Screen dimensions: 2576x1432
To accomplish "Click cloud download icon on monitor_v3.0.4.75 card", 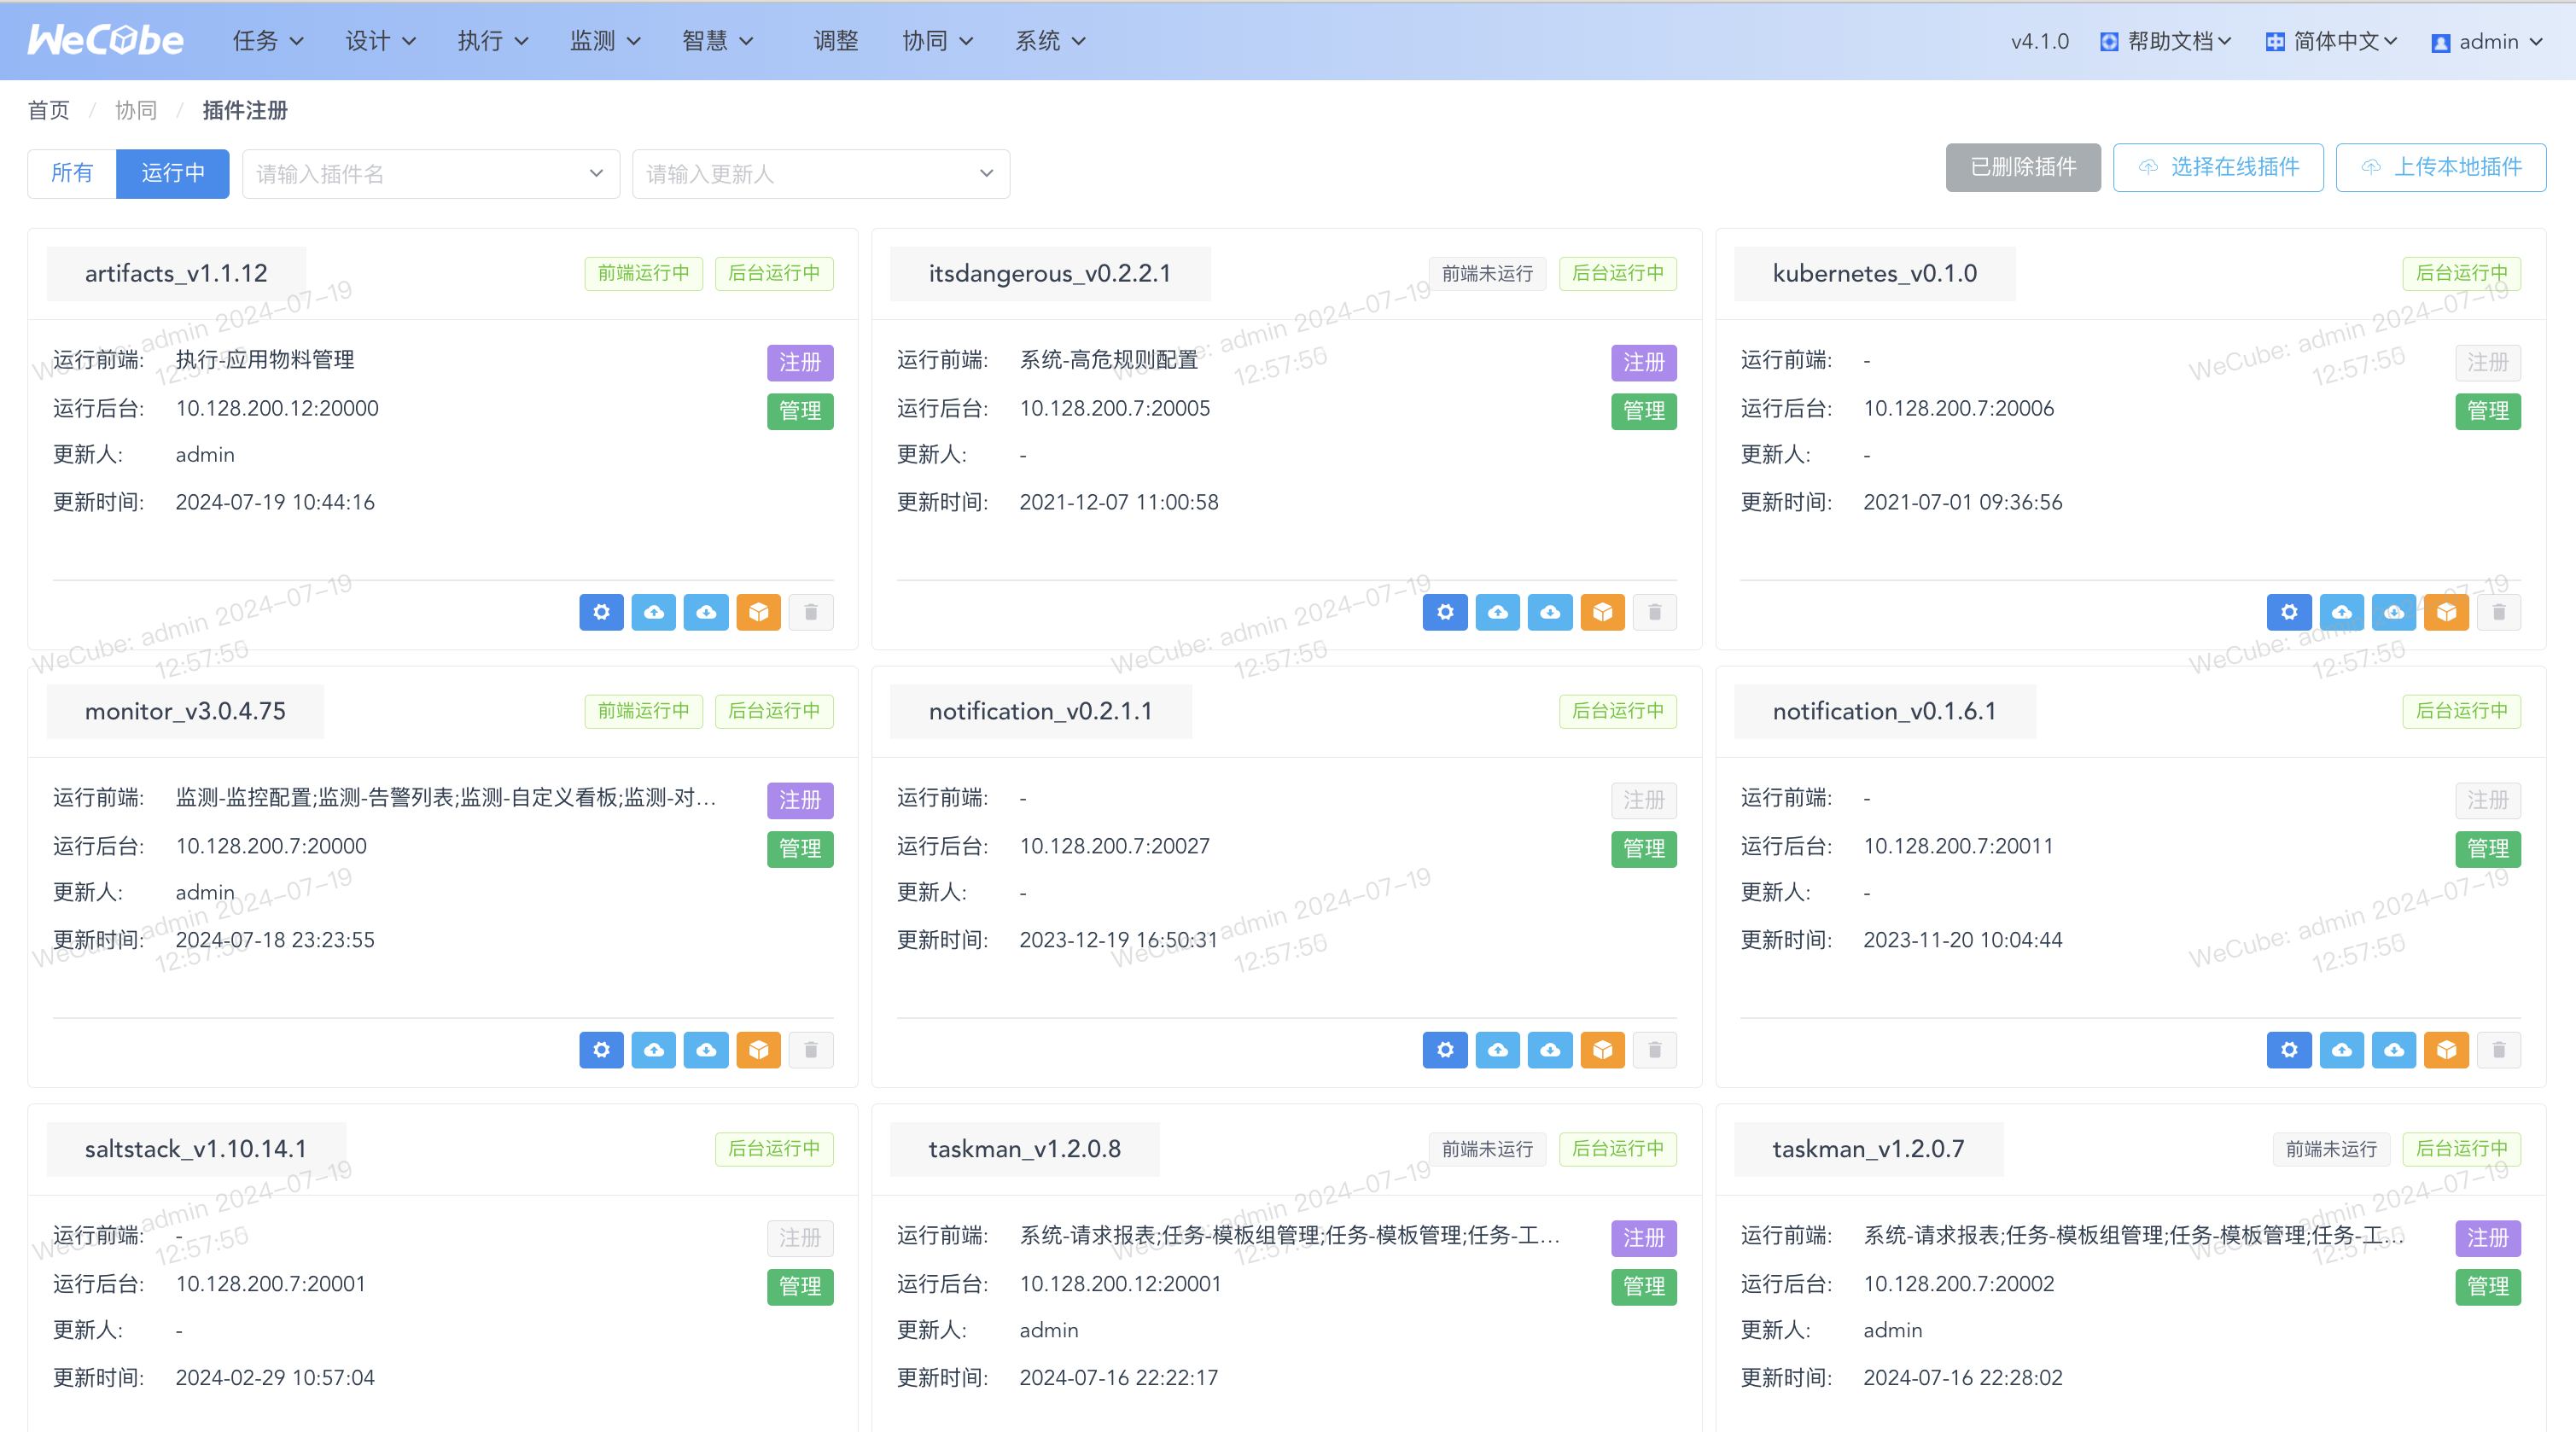I will coord(706,1050).
